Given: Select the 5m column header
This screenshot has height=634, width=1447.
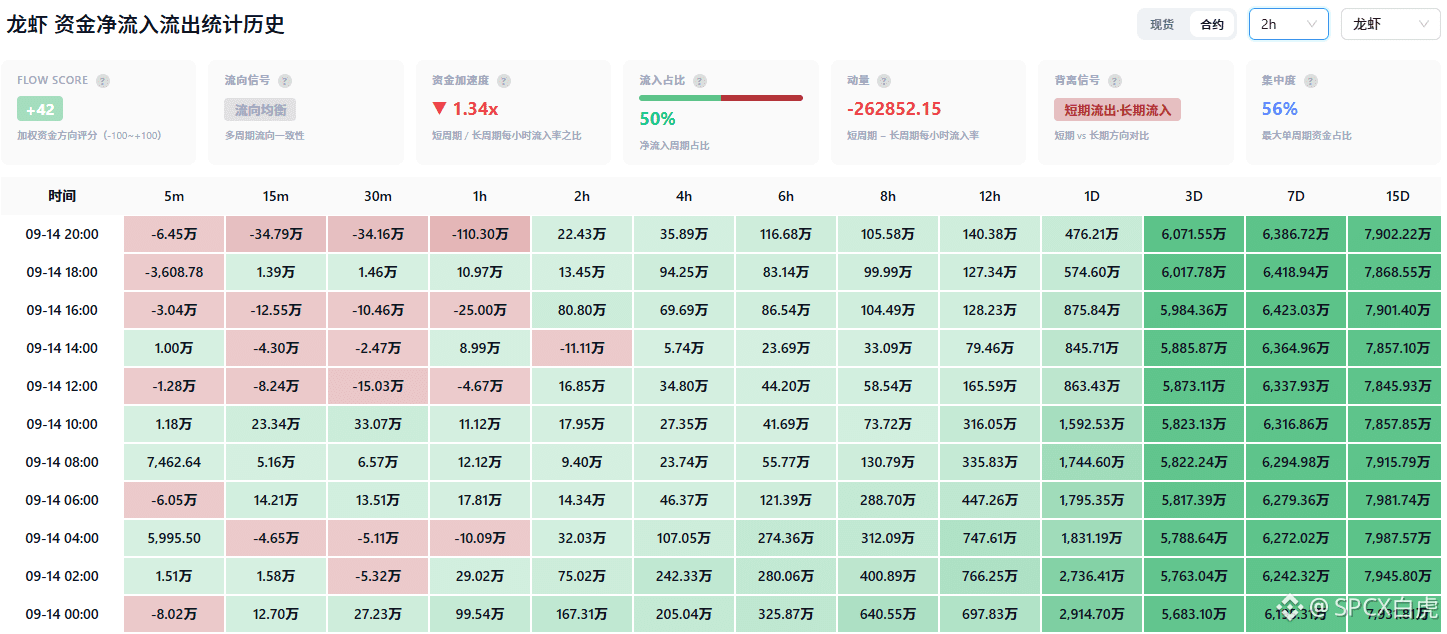Looking at the screenshot, I should [174, 196].
